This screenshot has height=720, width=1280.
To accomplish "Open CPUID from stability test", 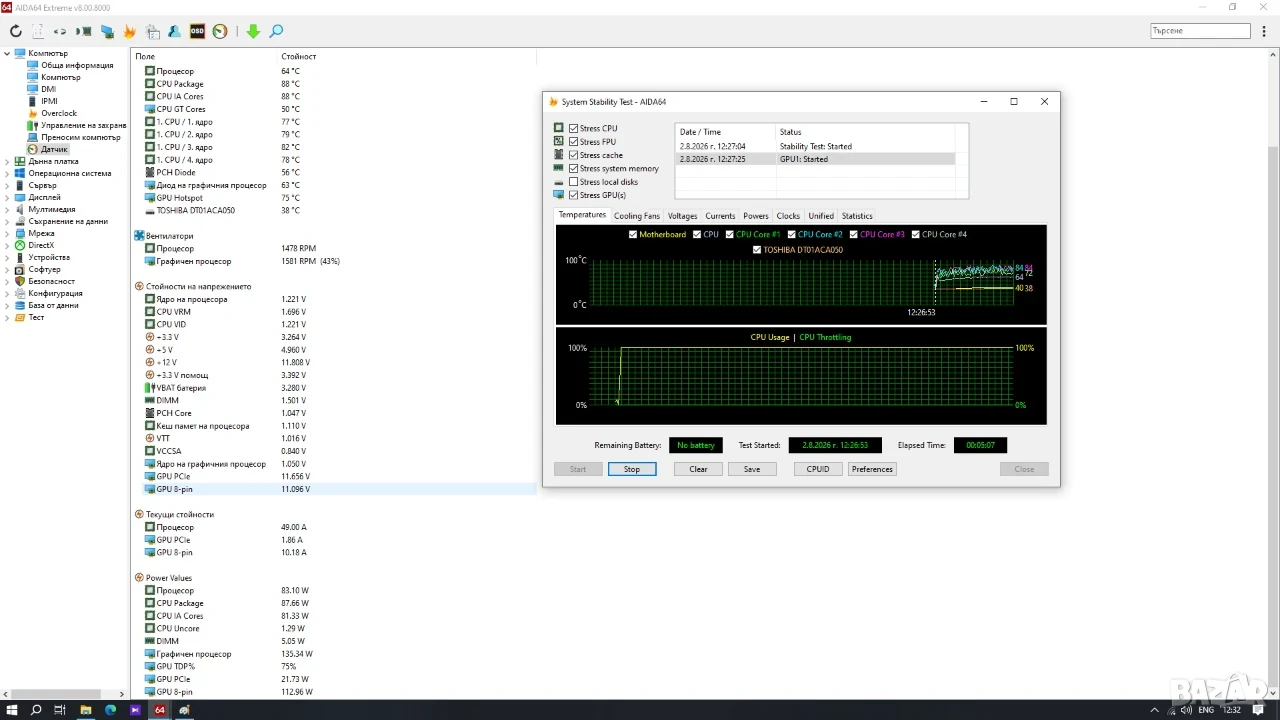I will [x=818, y=469].
